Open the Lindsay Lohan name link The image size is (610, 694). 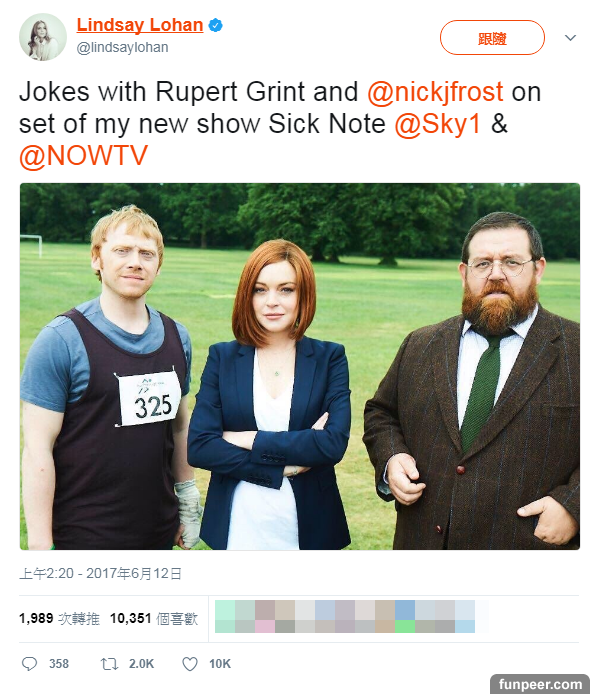coord(140,25)
